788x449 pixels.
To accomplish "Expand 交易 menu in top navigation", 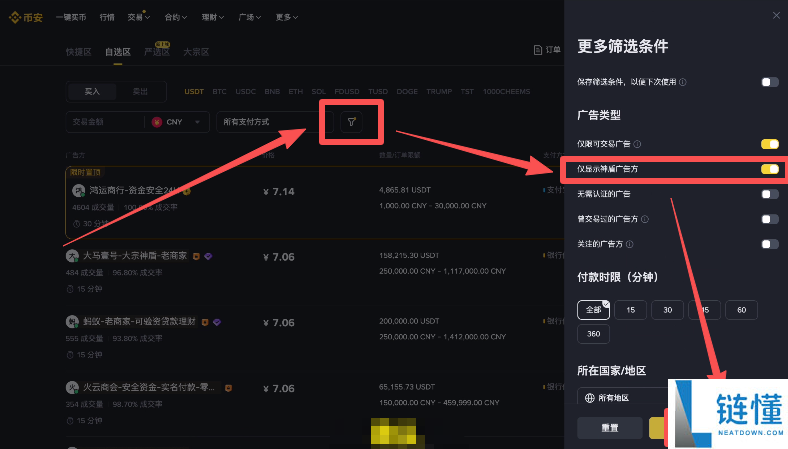I will (x=138, y=17).
